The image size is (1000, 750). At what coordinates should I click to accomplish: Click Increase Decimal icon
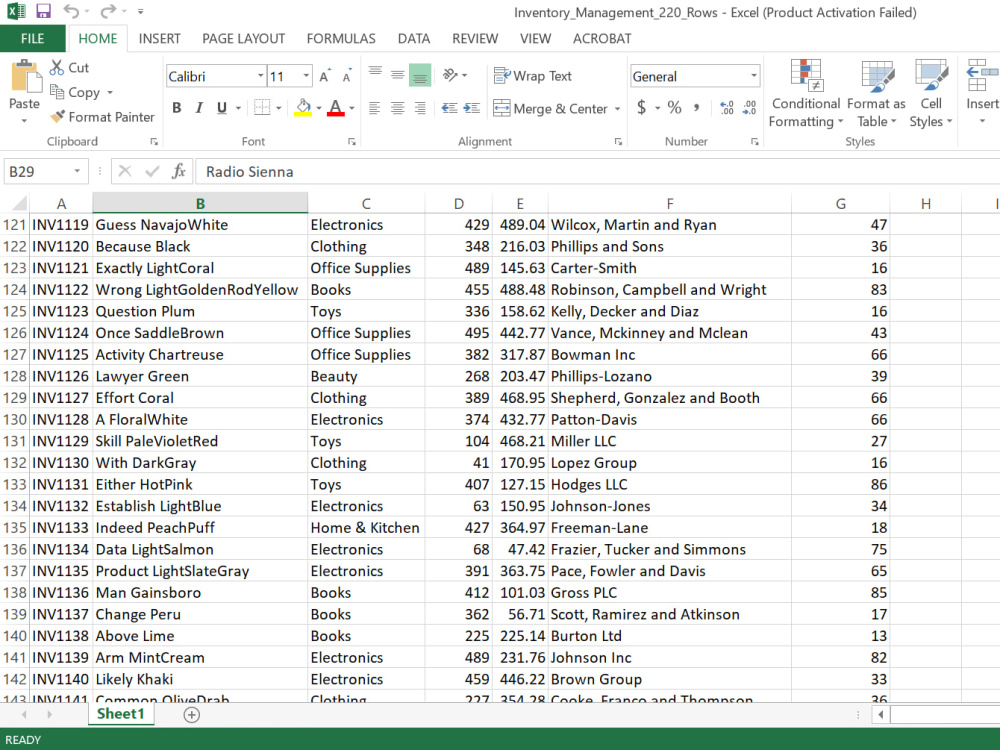(x=726, y=108)
